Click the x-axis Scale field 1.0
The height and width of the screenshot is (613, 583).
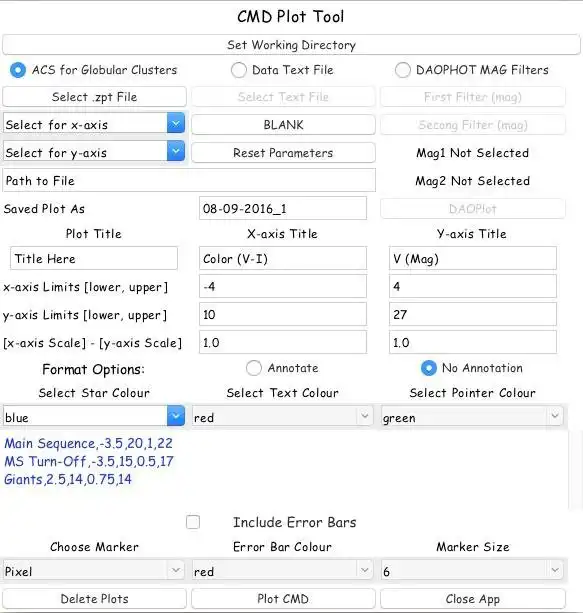click(x=283, y=342)
